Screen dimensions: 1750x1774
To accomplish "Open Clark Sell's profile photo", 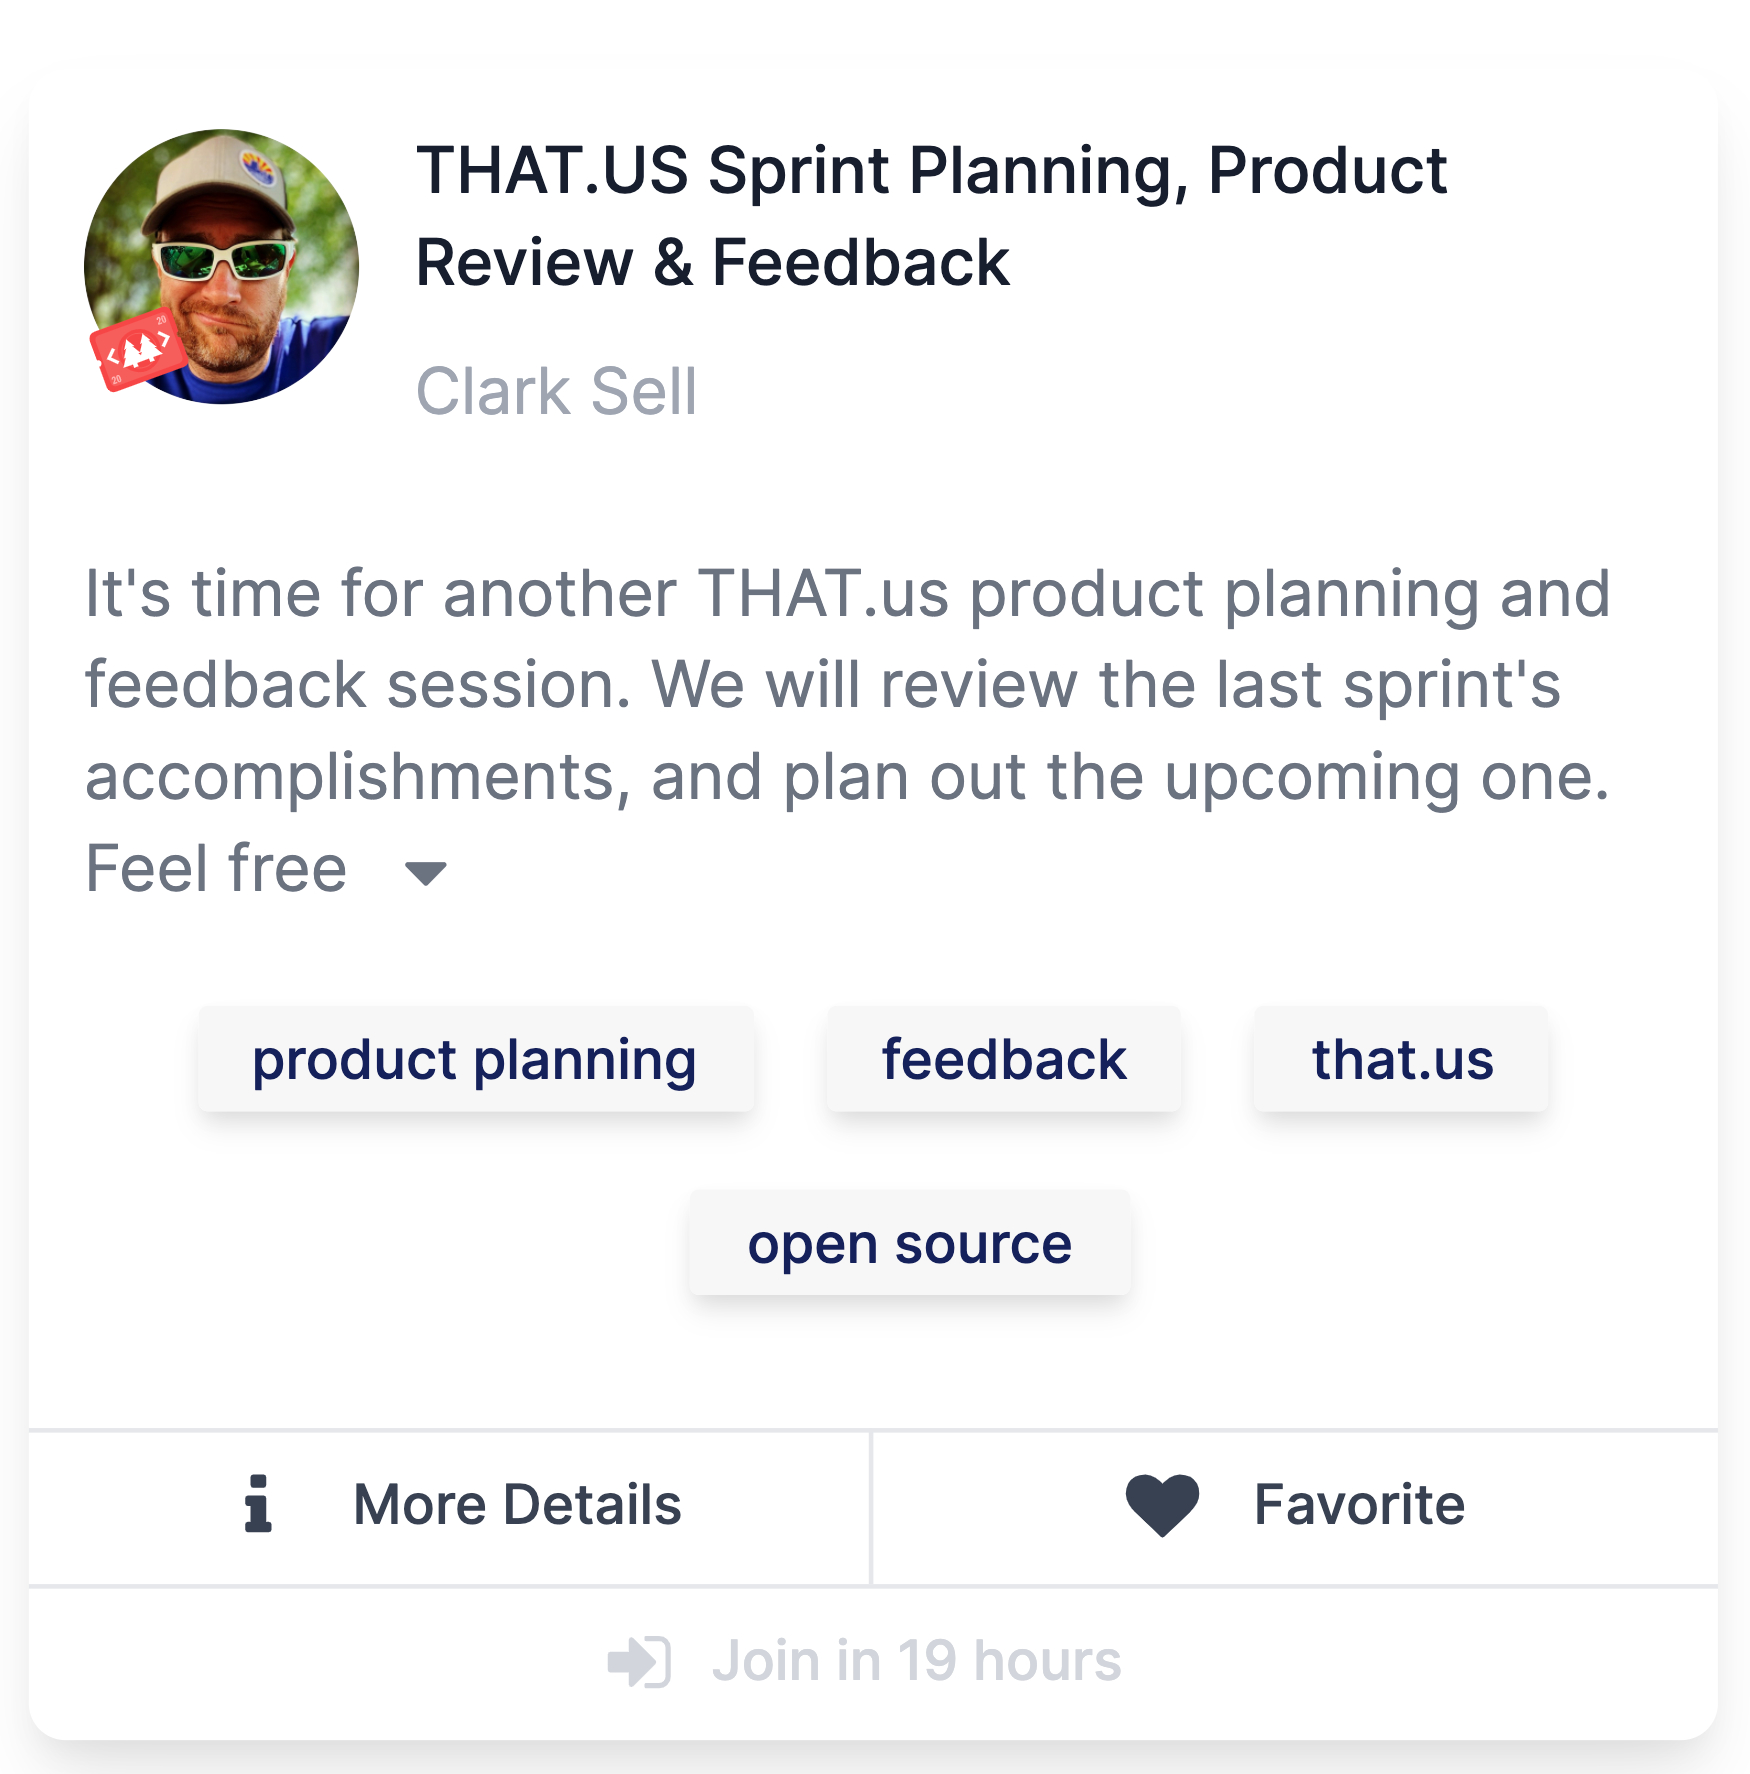I will click(221, 267).
